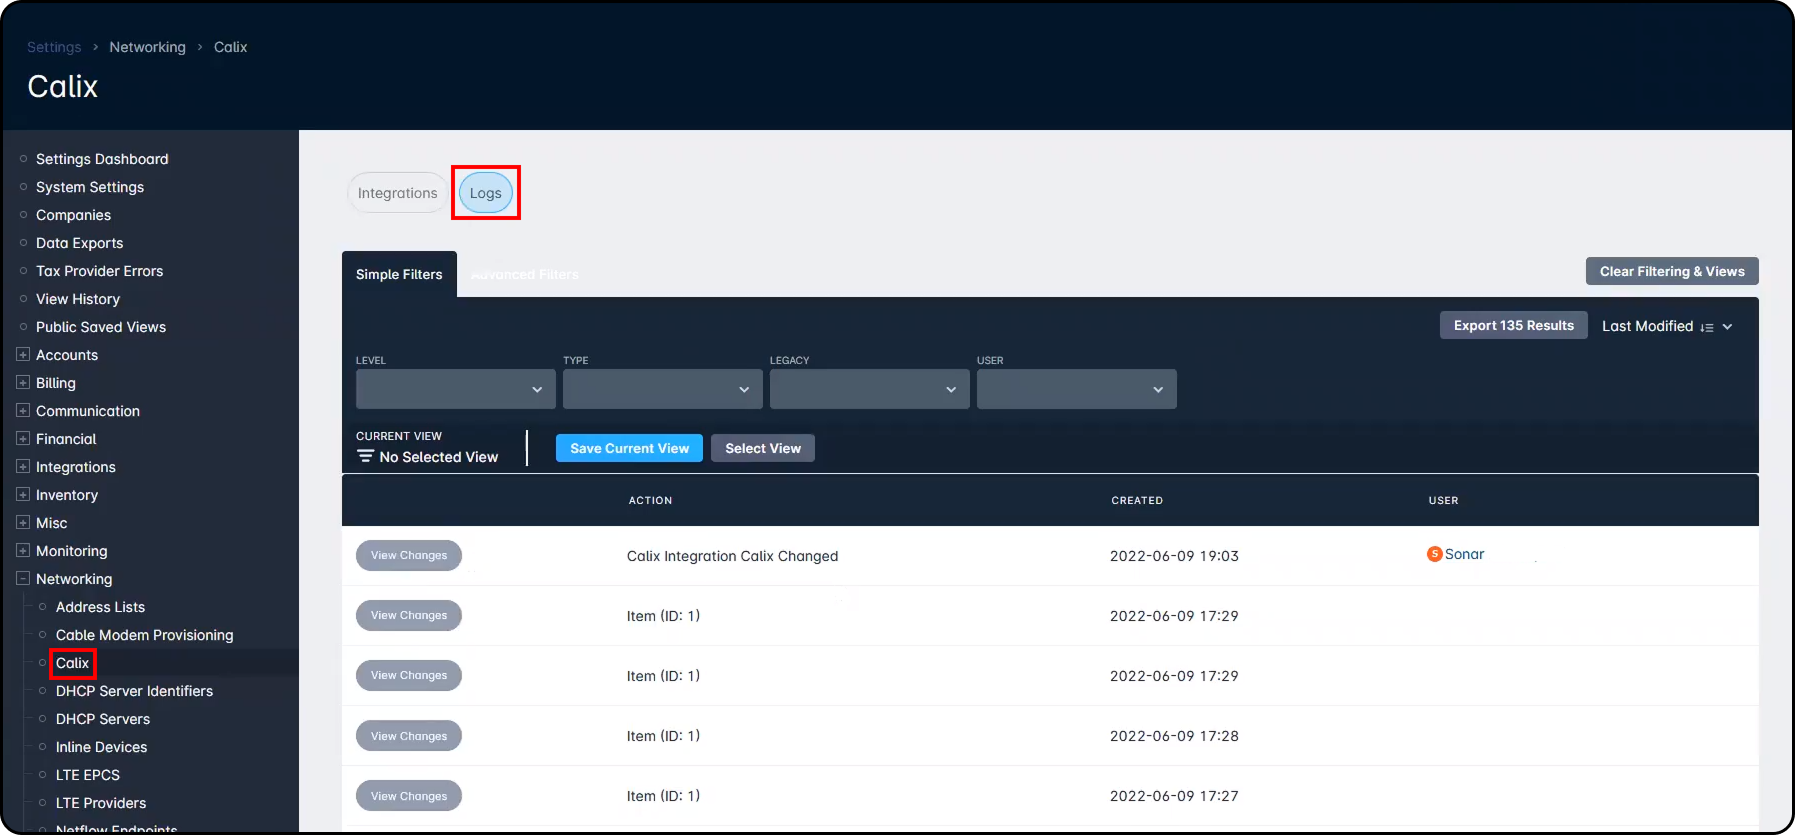The height and width of the screenshot is (835, 1795).
Task: Open Companies in sidebar
Action: 73,215
